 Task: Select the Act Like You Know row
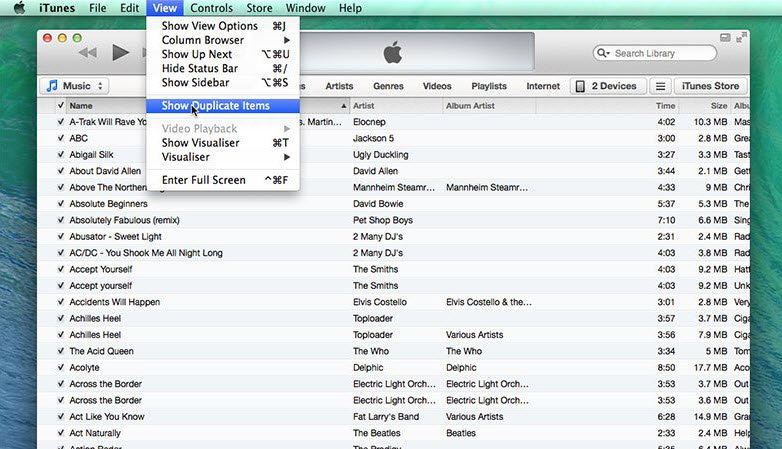coord(393,417)
